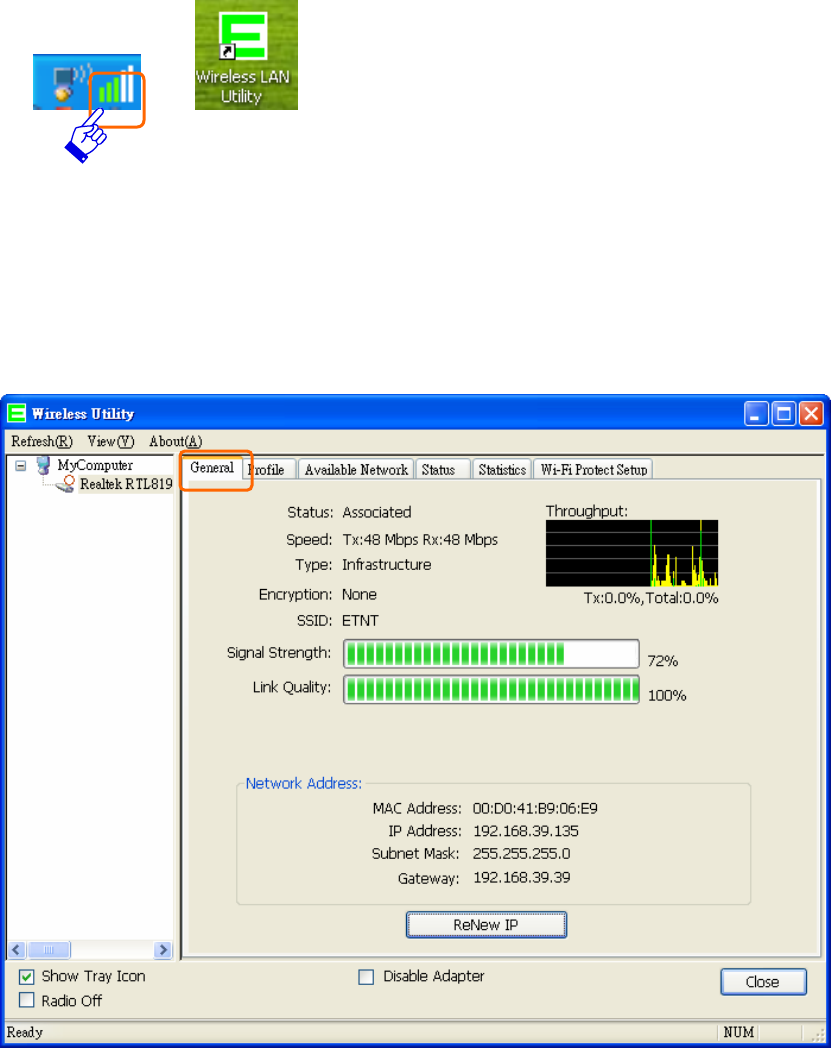Screen dimensions: 831x1048
Task: Click the gateway value 192.168.39.39
Action: pos(521,878)
